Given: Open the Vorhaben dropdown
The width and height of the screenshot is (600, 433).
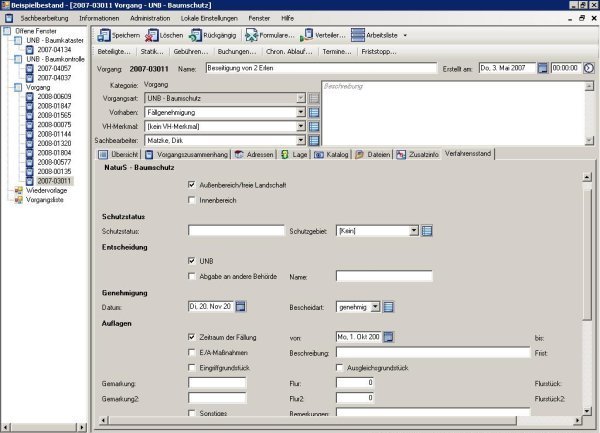Looking at the screenshot, I should click(301, 112).
